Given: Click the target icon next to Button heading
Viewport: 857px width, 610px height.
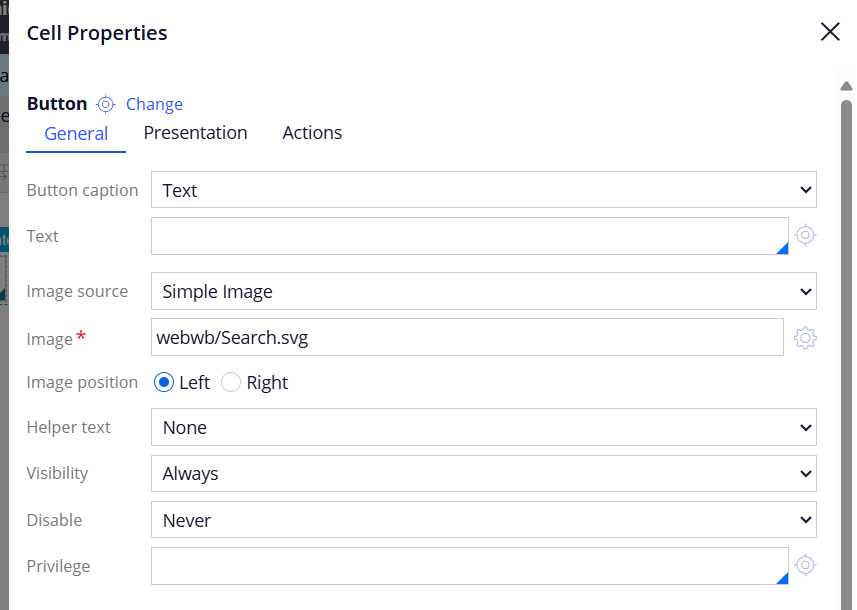Looking at the screenshot, I should (x=105, y=104).
